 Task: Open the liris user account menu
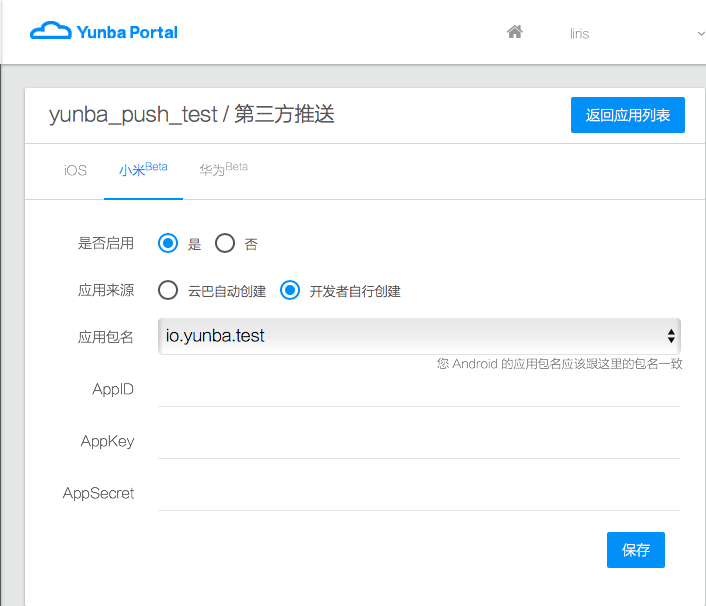tap(579, 34)
